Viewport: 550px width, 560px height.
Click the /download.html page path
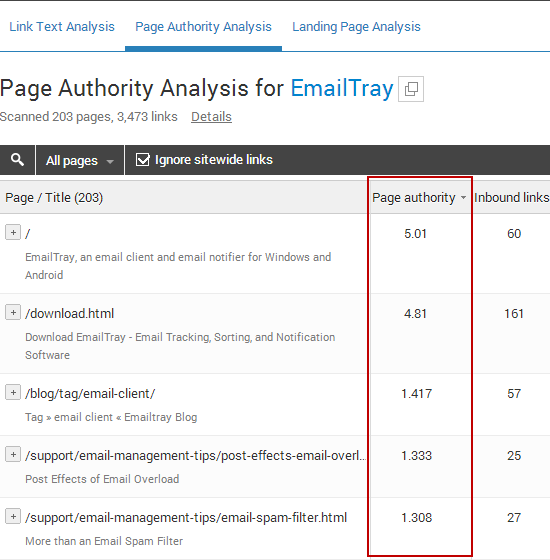coord(70,314)
